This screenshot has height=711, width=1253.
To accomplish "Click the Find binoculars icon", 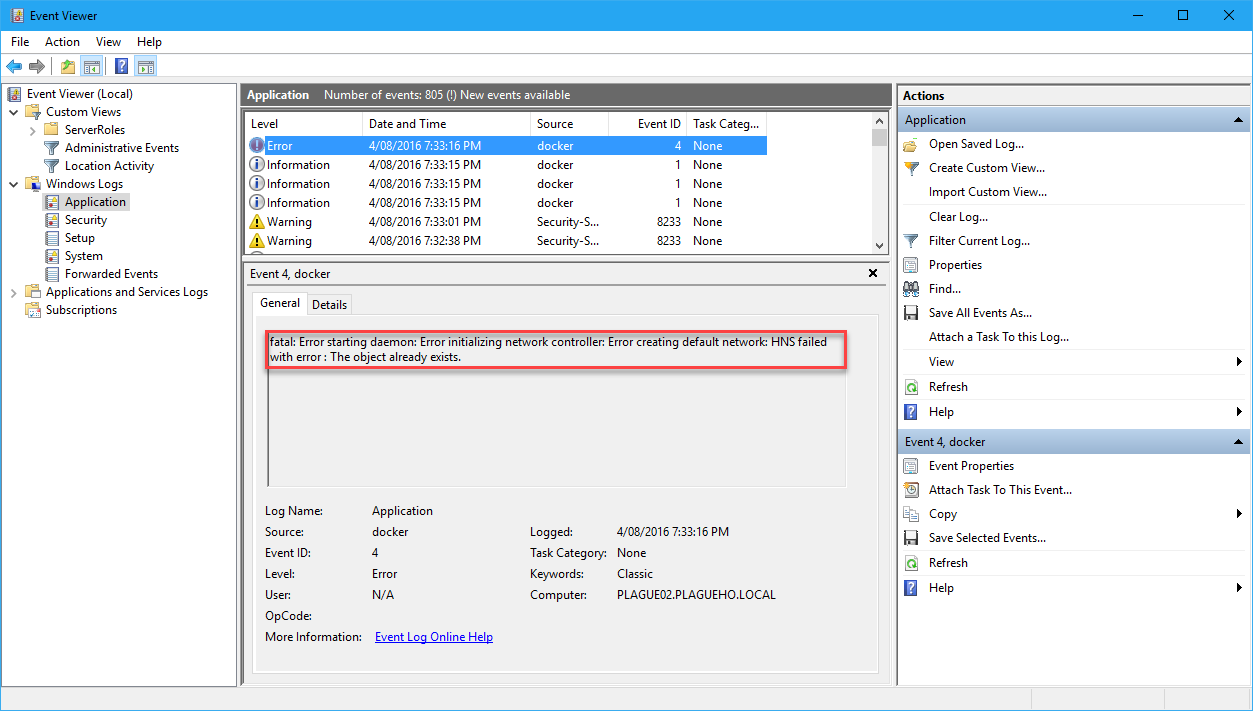I will click(x=911, y=289).
